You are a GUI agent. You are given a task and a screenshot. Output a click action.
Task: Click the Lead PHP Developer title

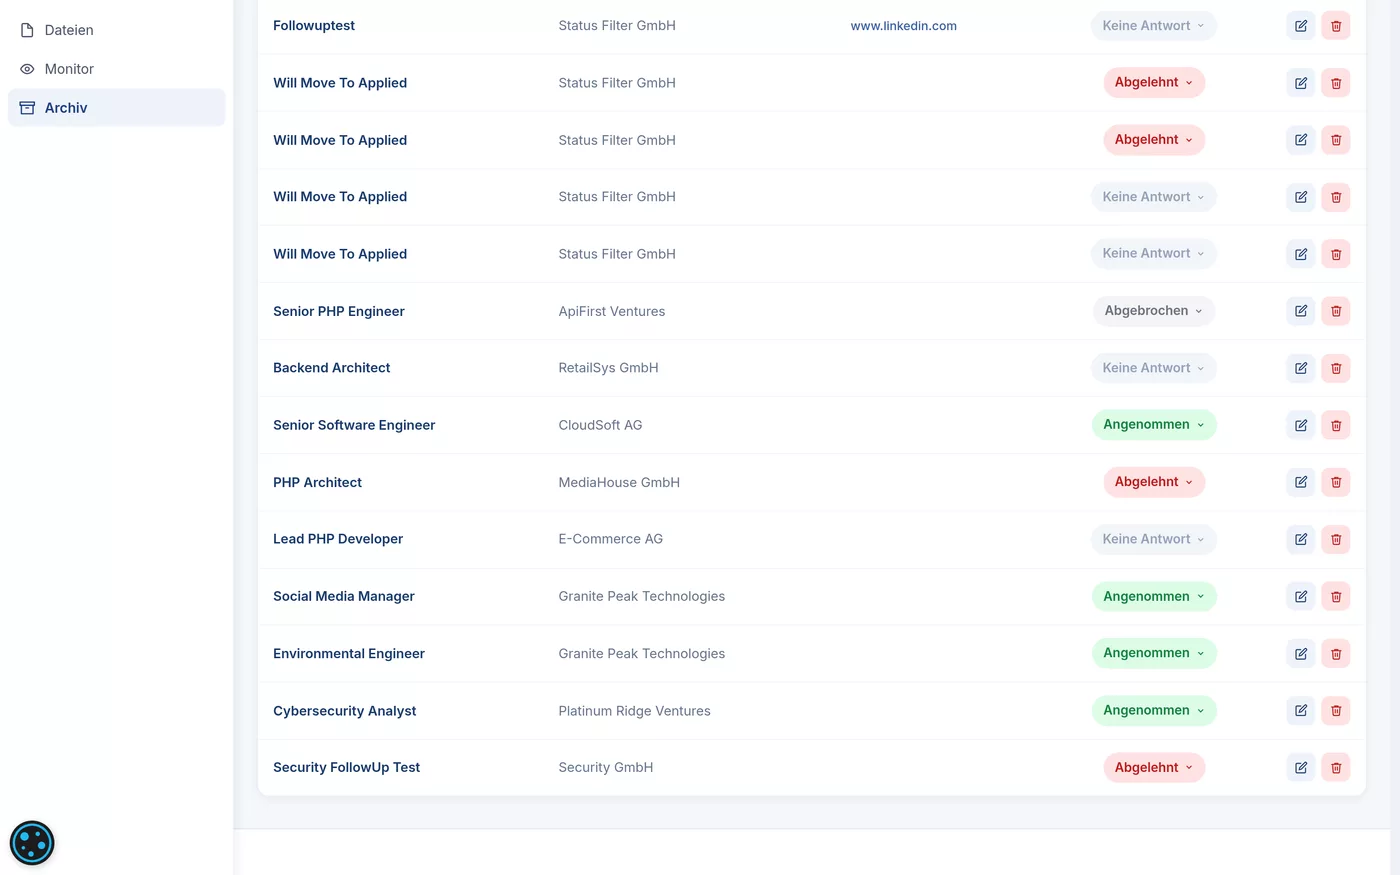point(338,539)
